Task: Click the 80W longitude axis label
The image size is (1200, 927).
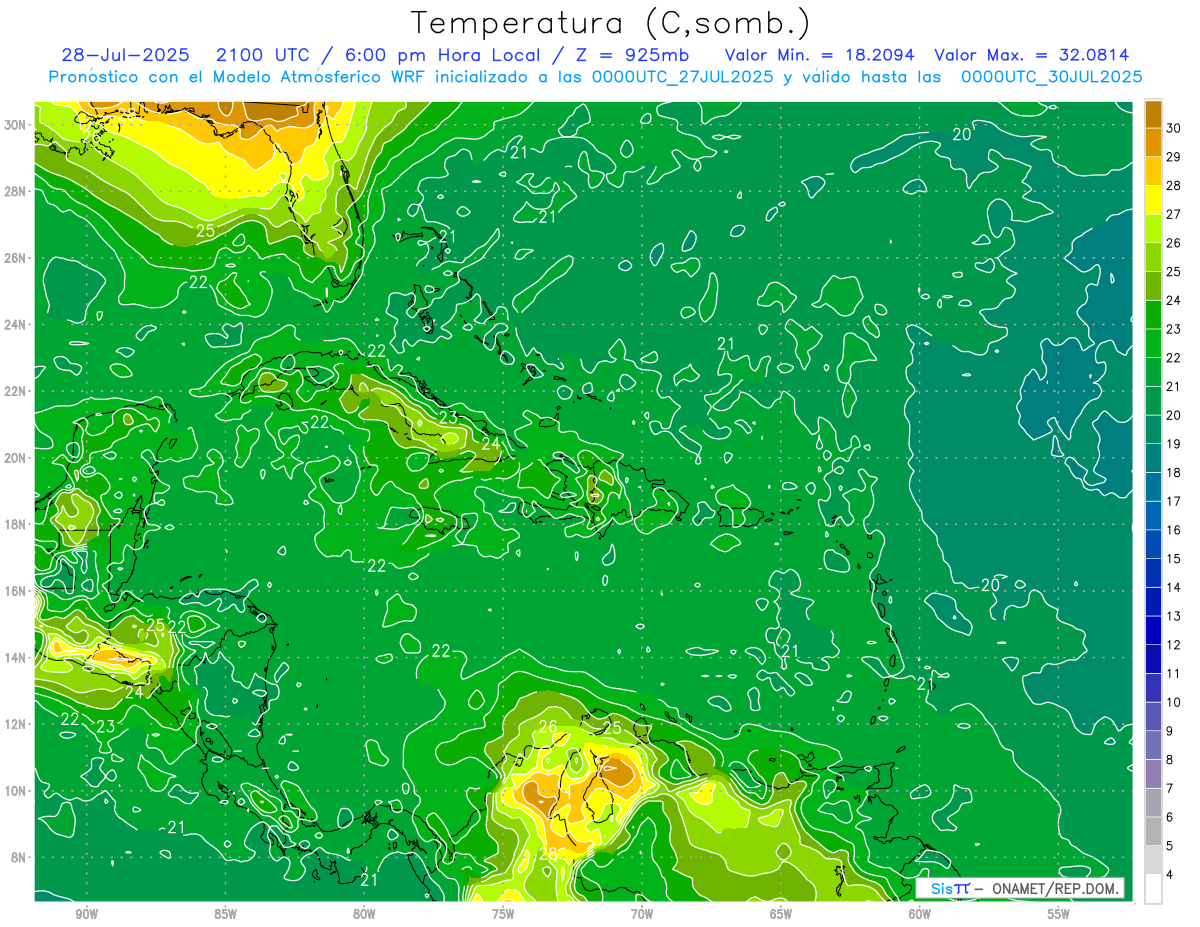Action: point(364,914)
